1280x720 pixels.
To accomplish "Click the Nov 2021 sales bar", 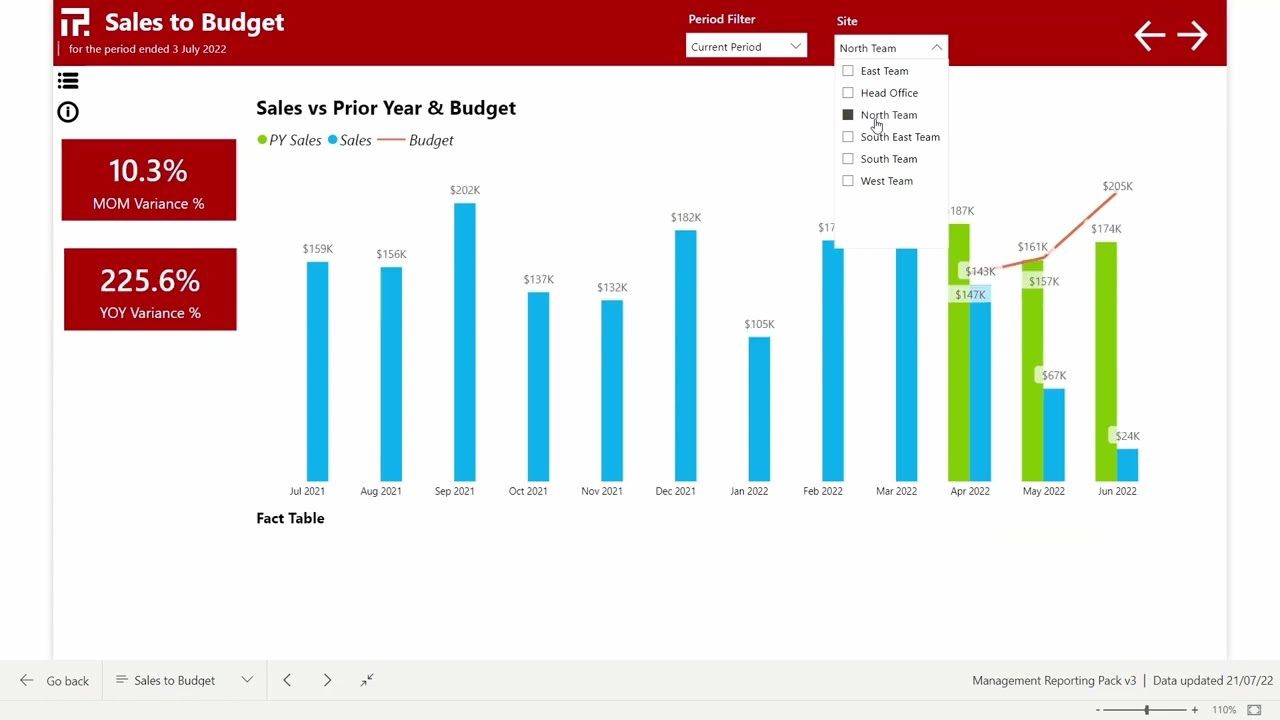I will (612, 391).
